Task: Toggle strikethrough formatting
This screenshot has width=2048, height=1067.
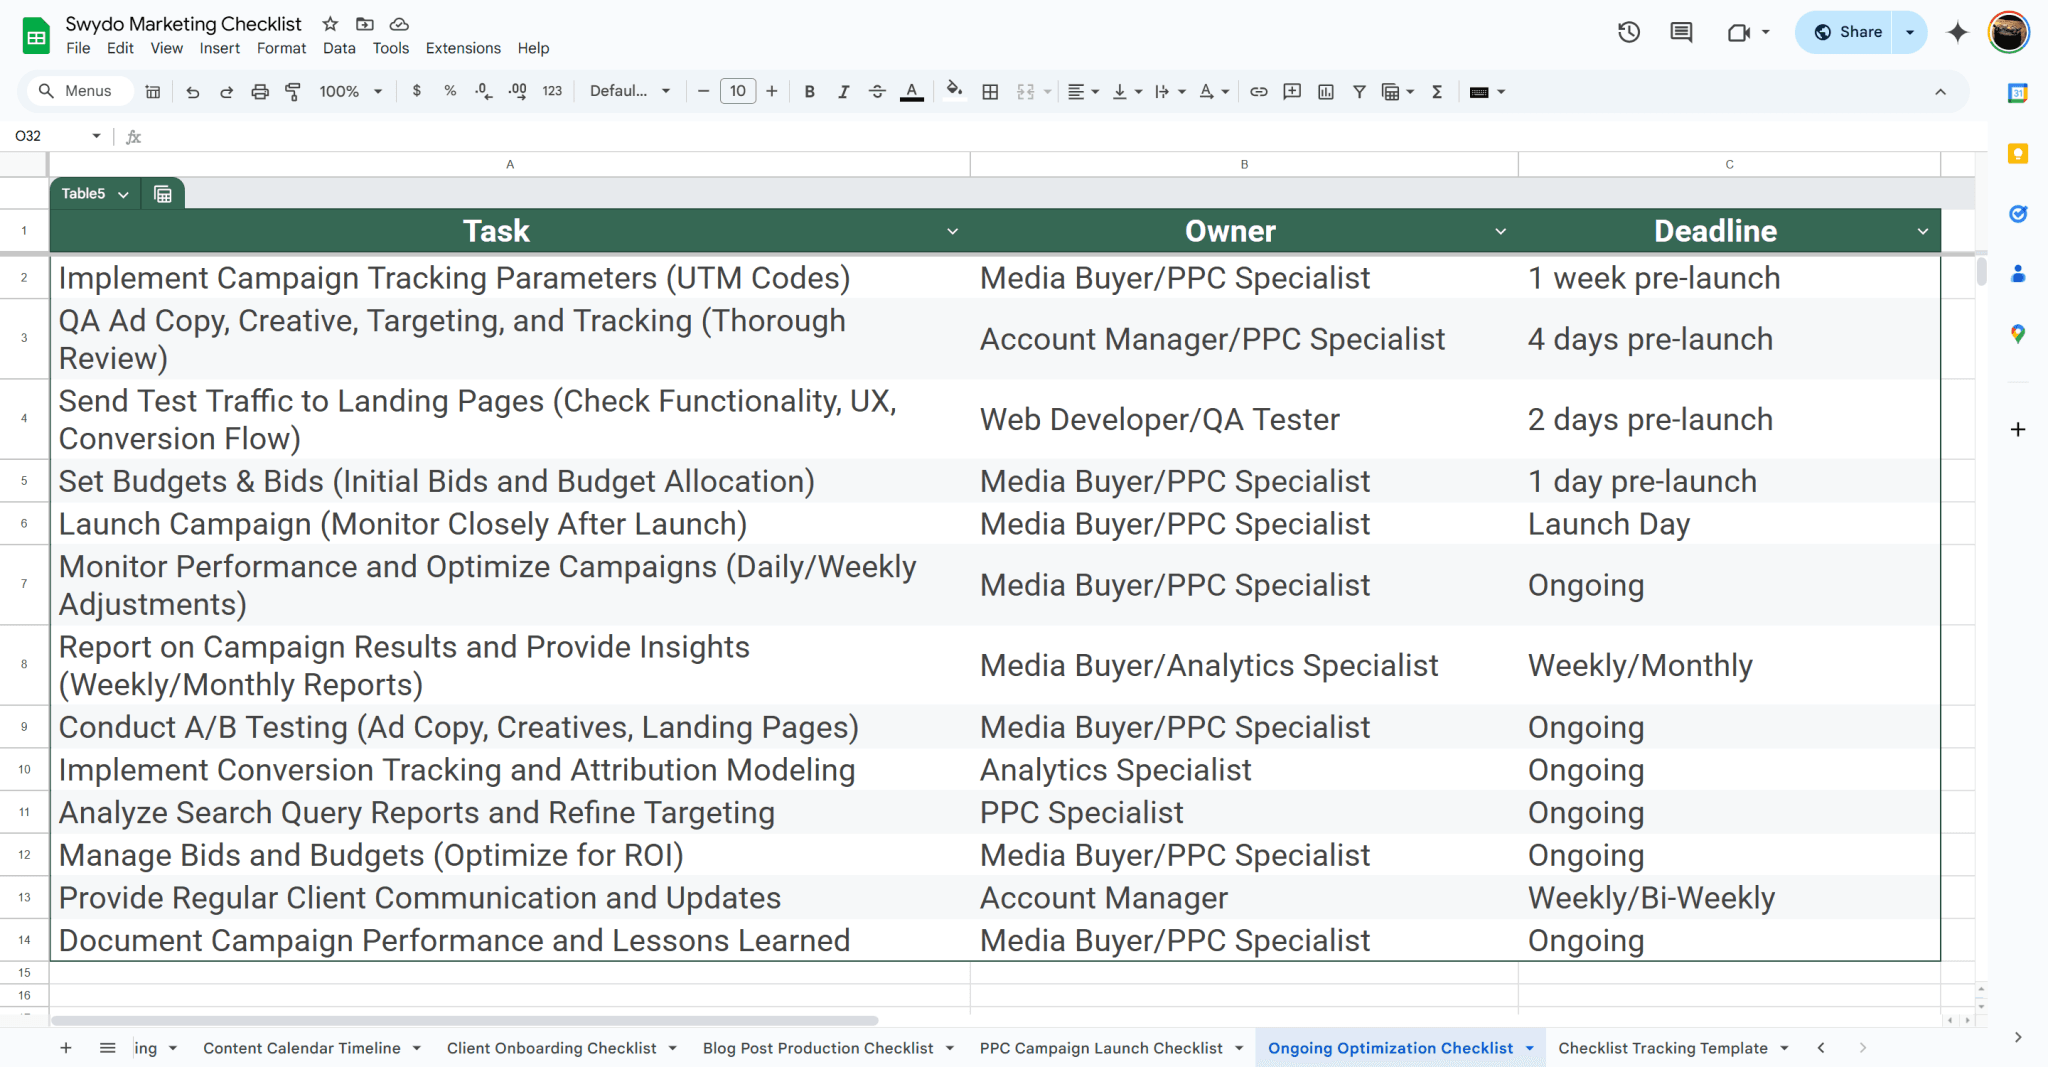Action: [x=877, y=91]
